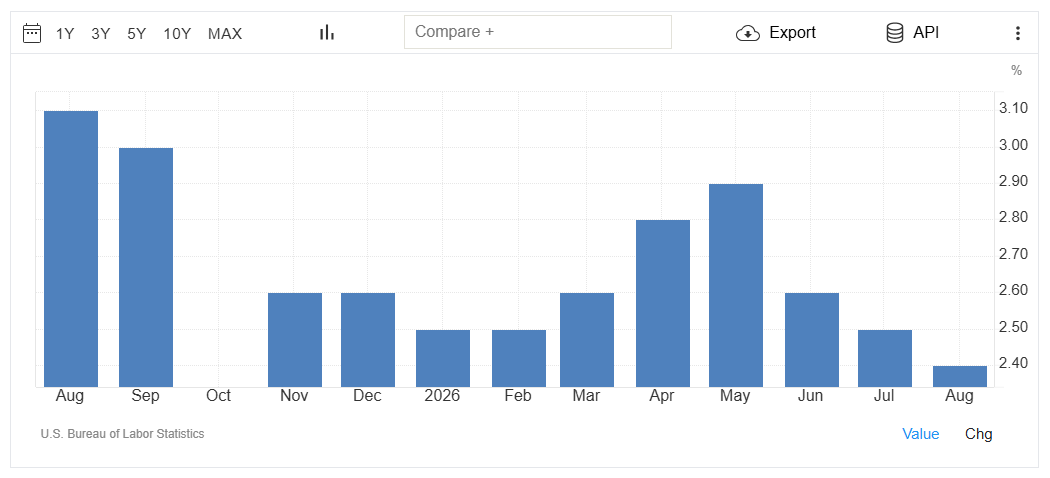The image size is (1050, 478).
Task: Open the three-dot more options menu
Action: coord(1017,33)
